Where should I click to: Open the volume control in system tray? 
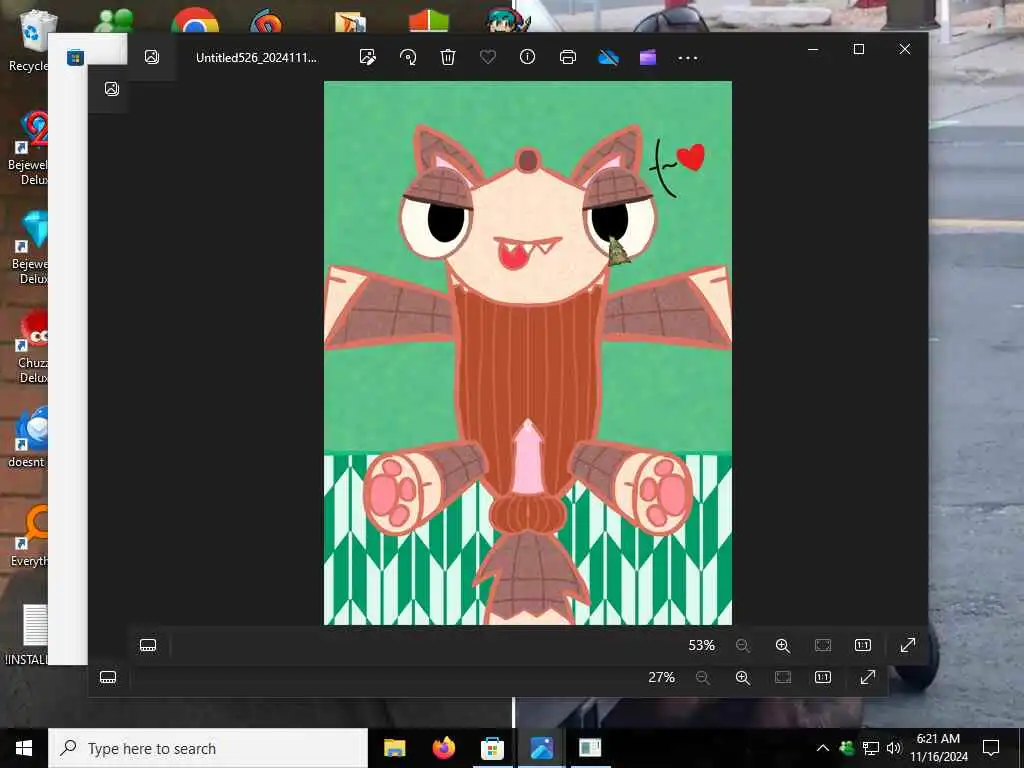[894, 748]
